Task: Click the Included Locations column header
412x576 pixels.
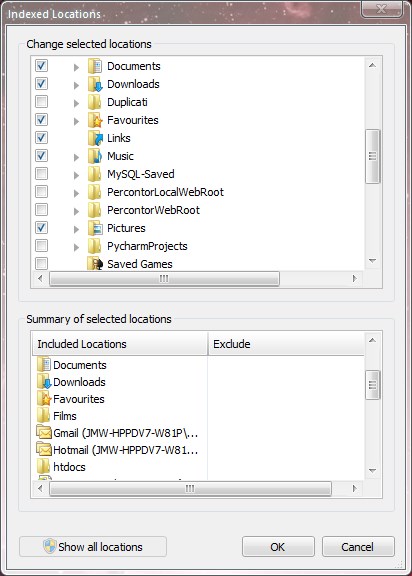Action: click(120, 344)
